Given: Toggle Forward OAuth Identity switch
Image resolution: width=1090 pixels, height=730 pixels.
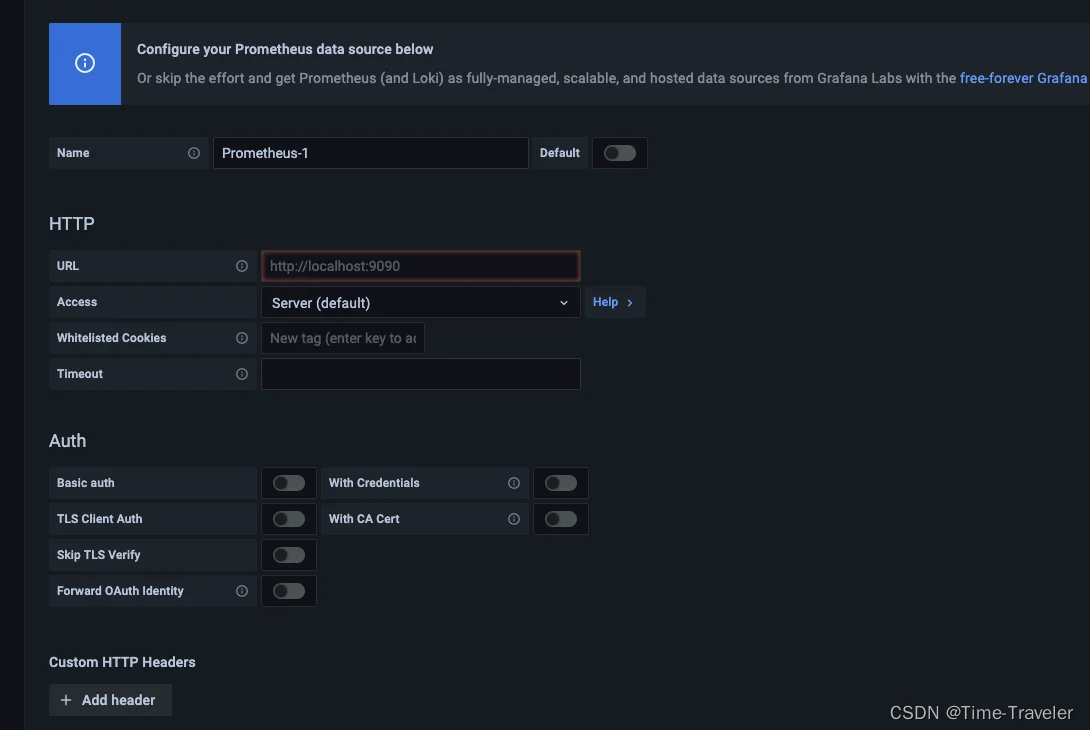Looking at the screenshot, I should pyautogui.click(x=288, y=591).
